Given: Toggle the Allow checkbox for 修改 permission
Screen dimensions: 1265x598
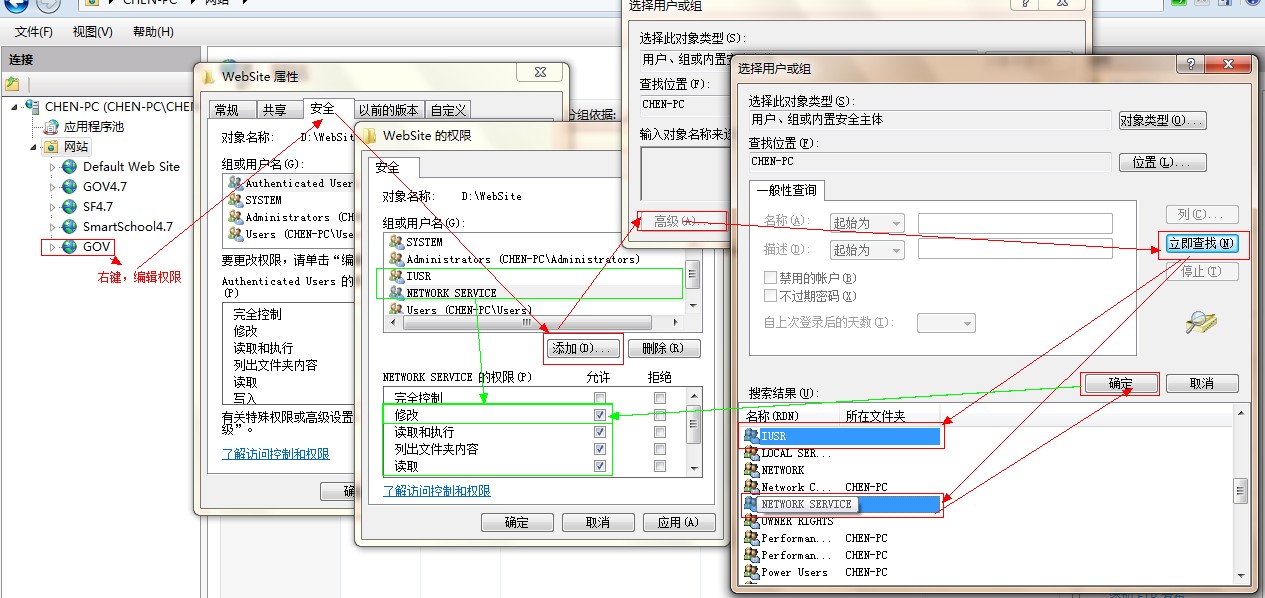Looking at the screenshot, I should click(x=599, y=414).
